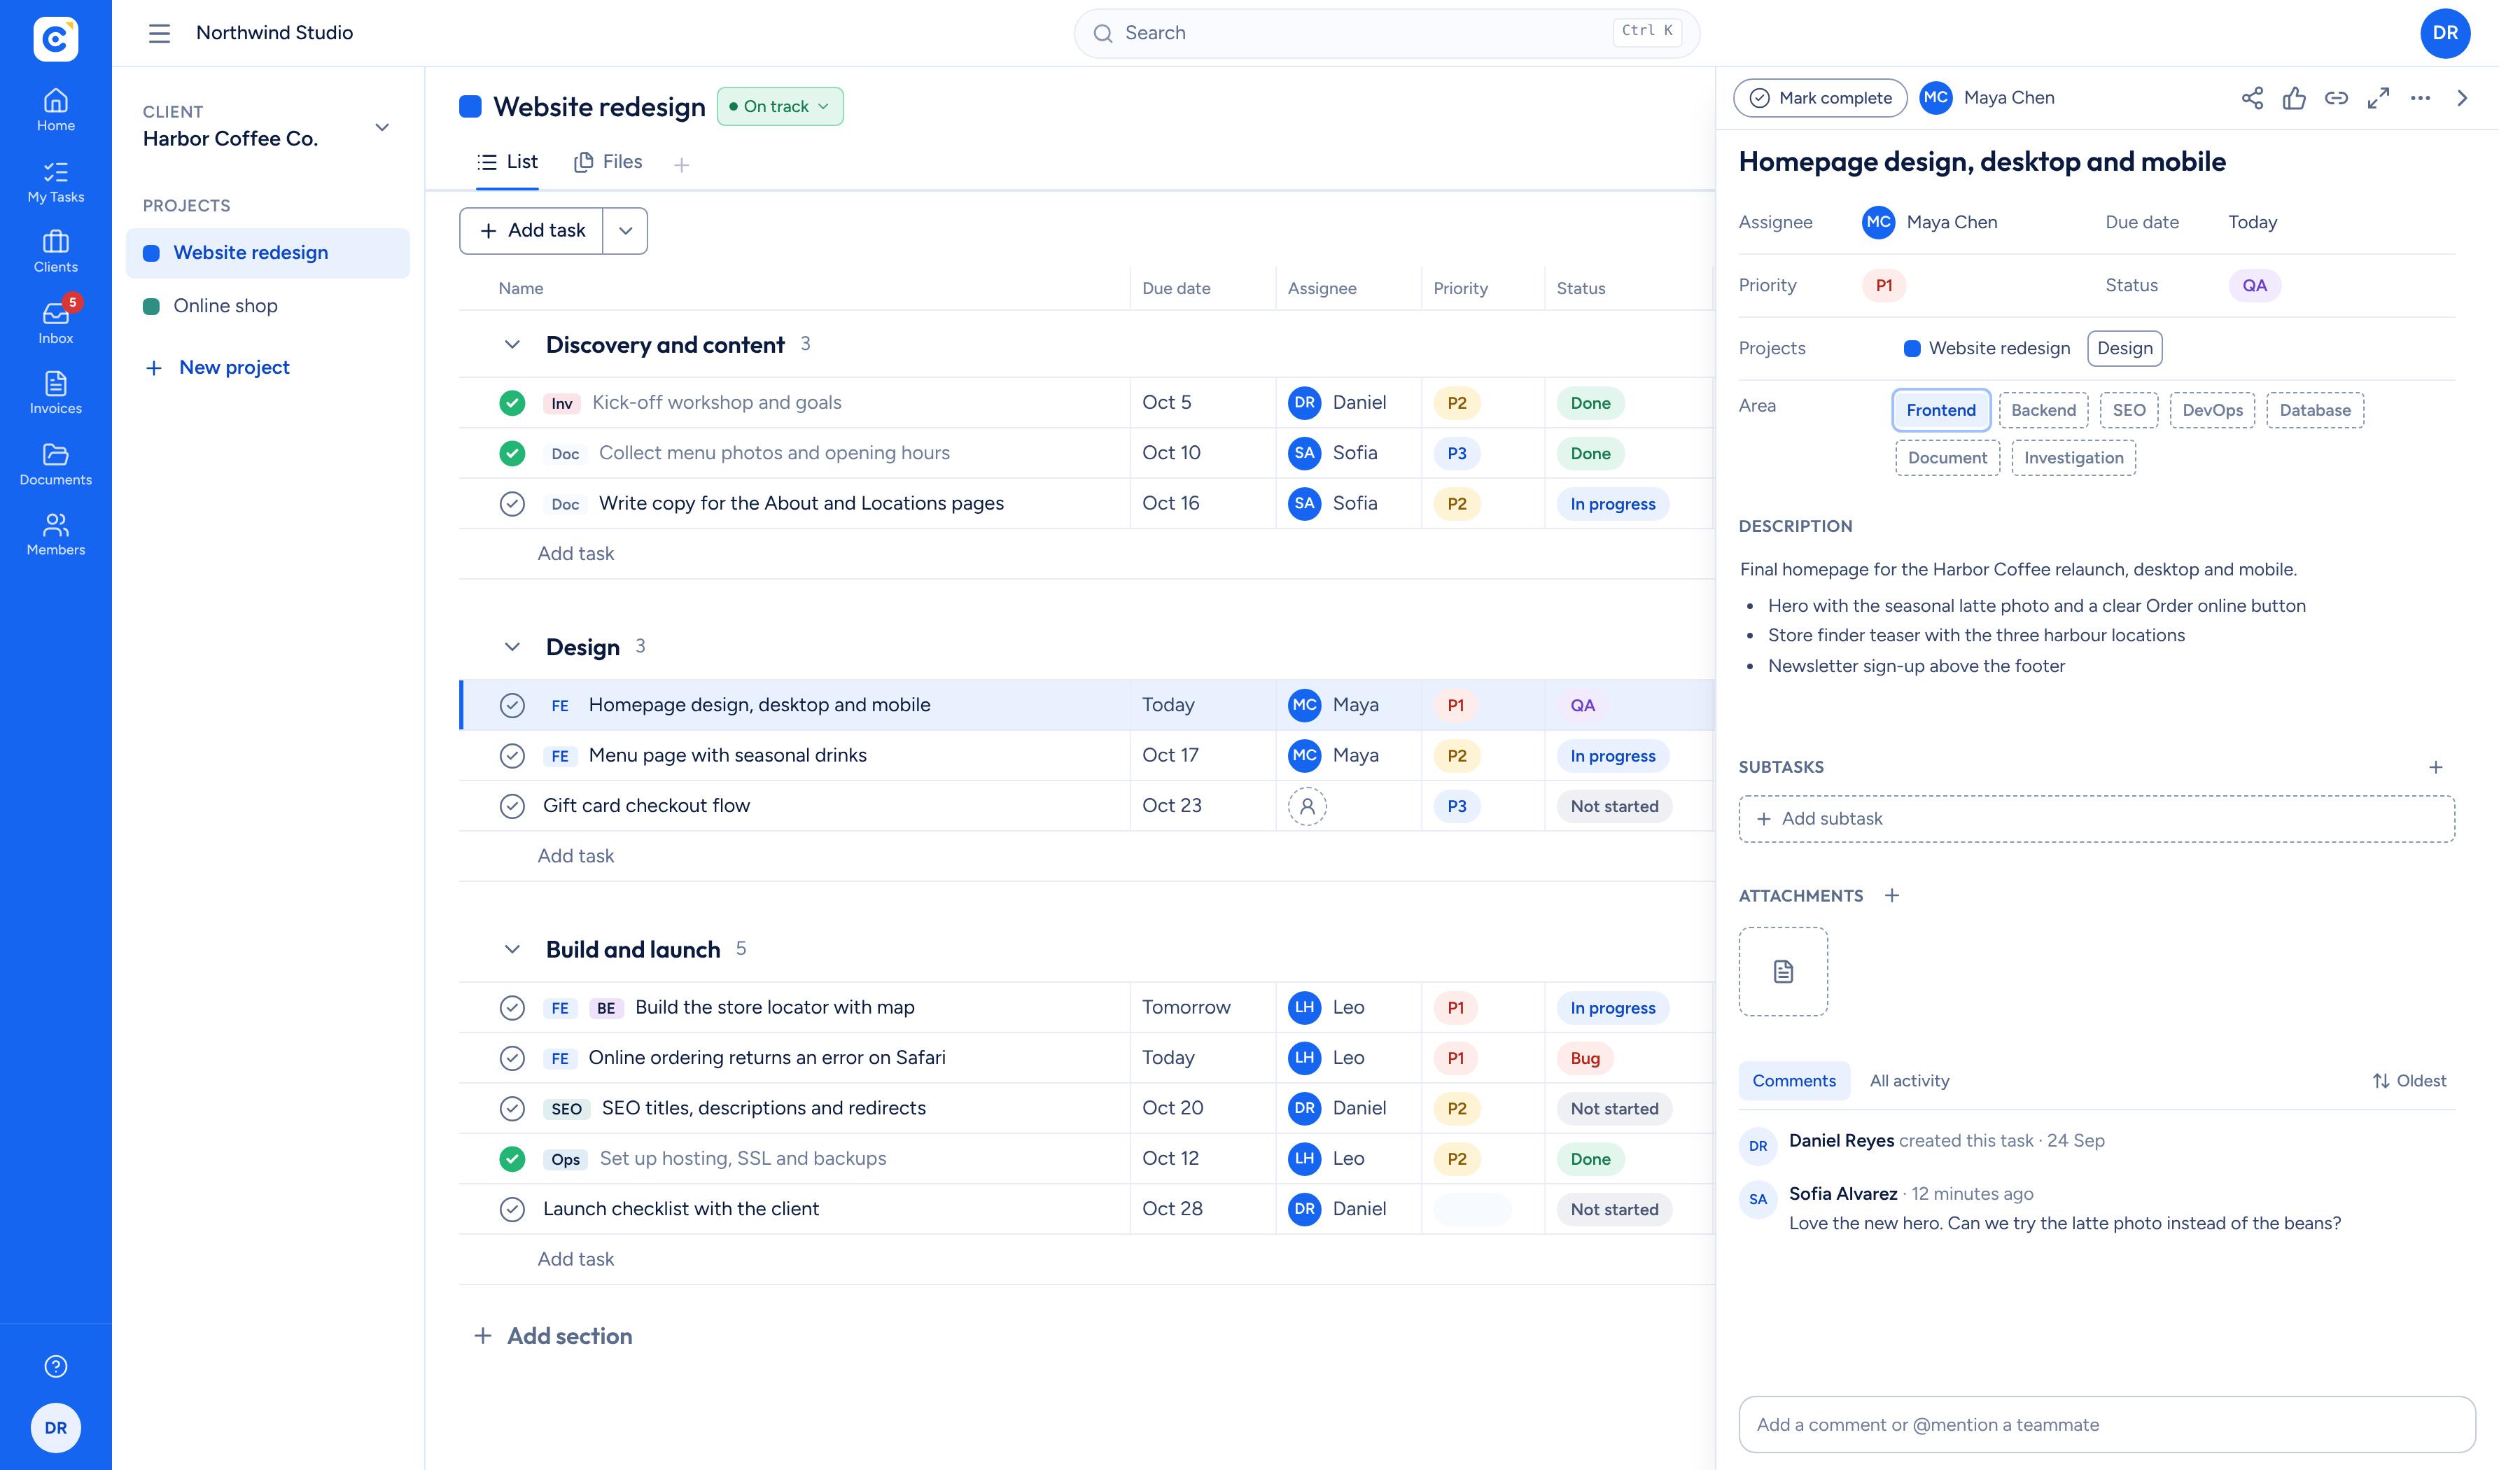Open the task's more options ellipsis
The image size is (2520, 1470).
2420,98
